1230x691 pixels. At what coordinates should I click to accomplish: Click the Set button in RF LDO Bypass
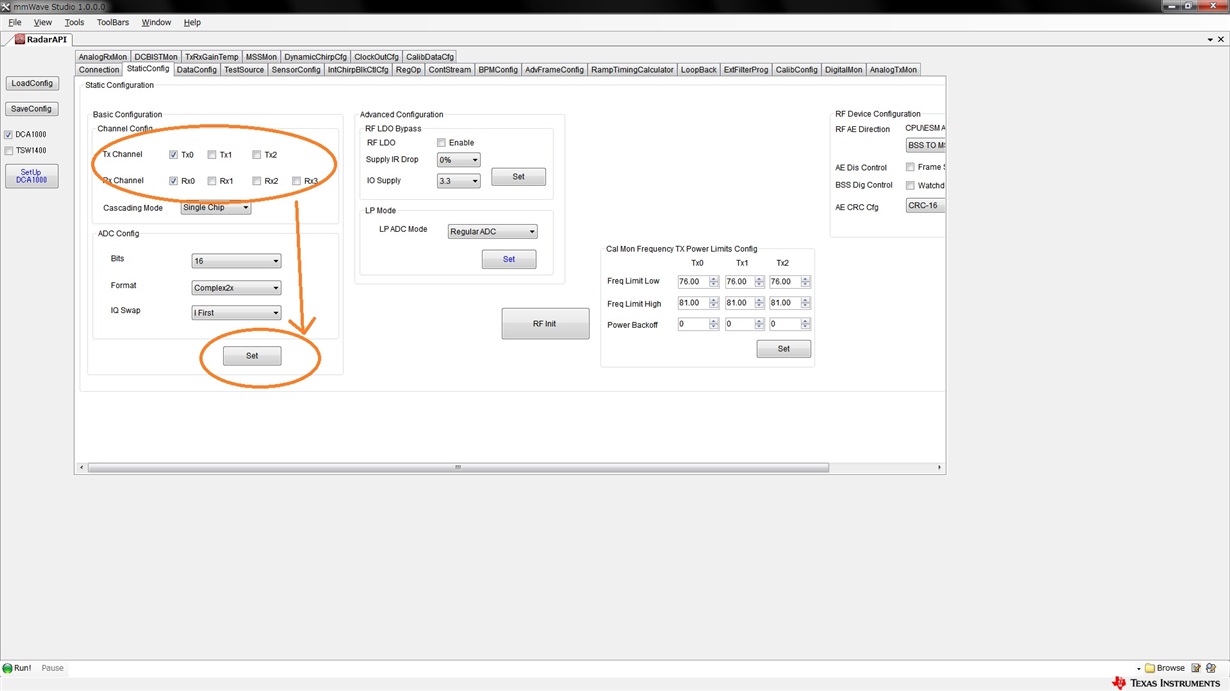pyautogui.click(x=518, y=177)
